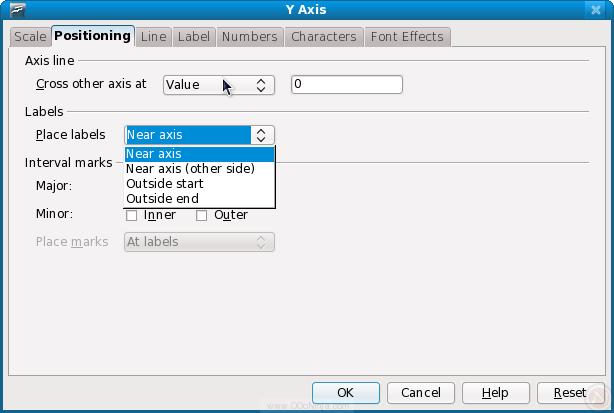Click the axis crossing value field

[346, 85]
